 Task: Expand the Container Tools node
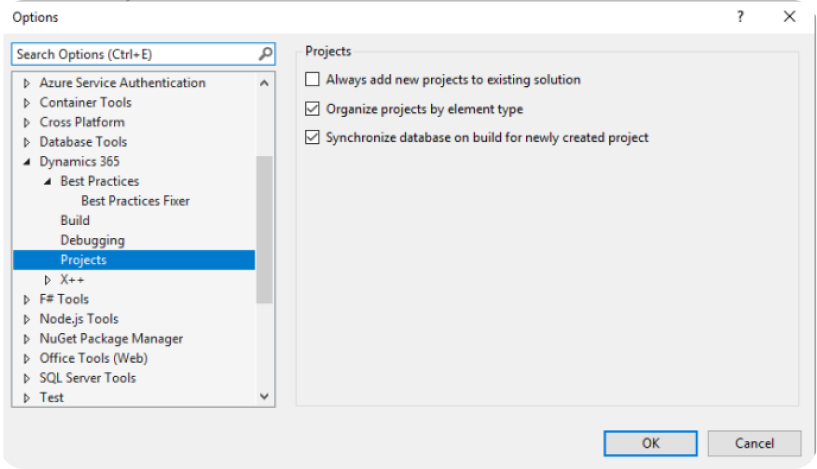click(x=27, y=103)
